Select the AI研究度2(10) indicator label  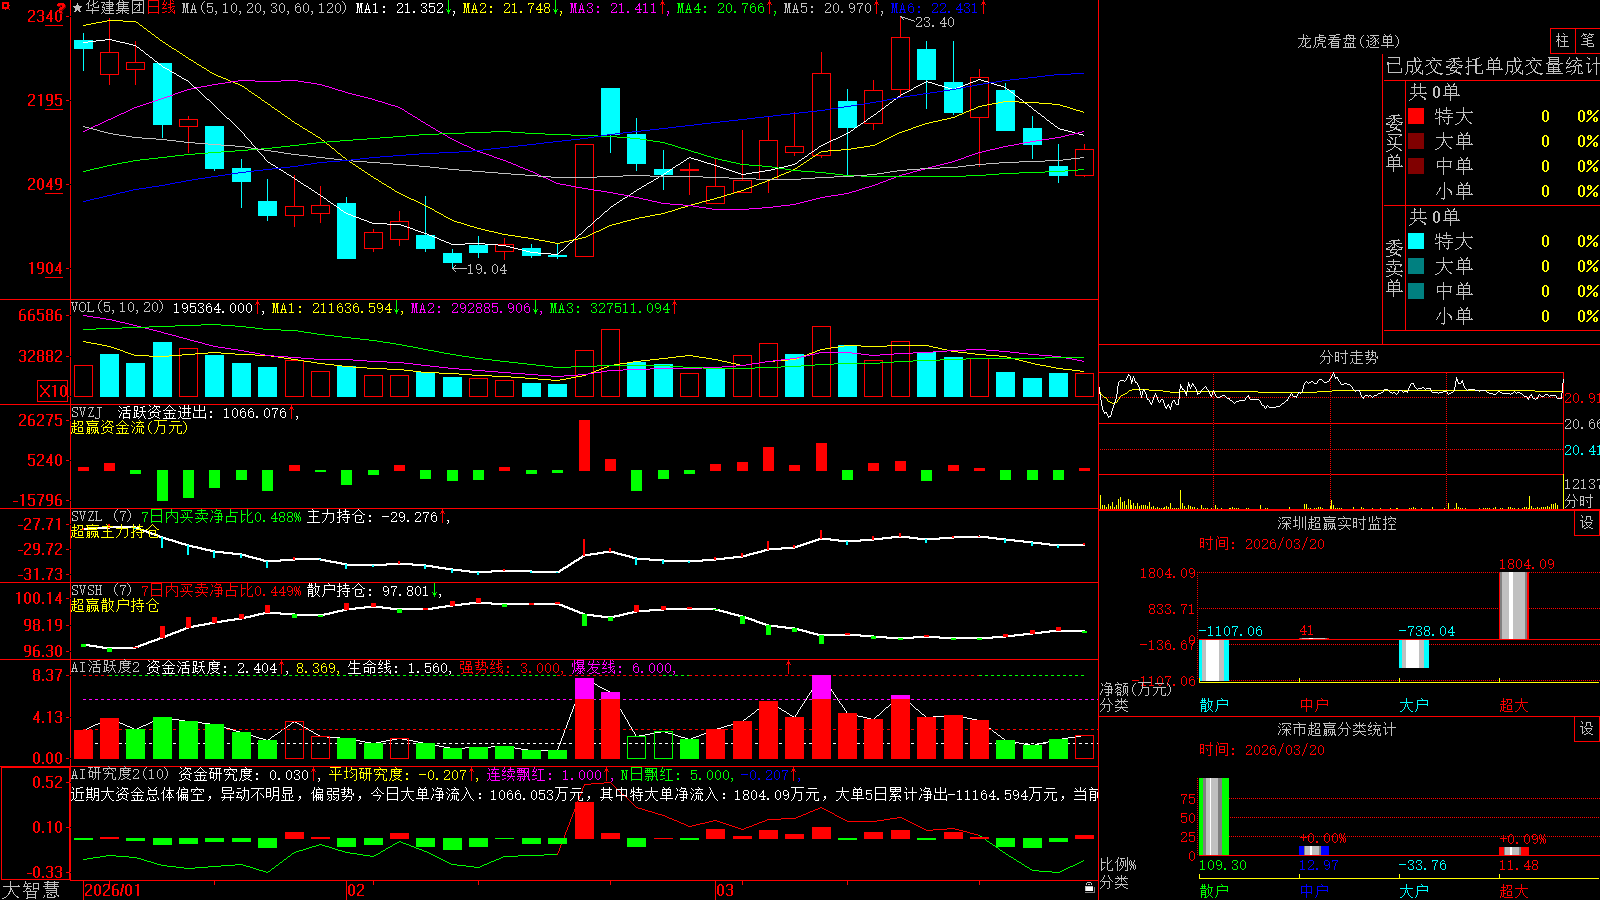[120, 774]
